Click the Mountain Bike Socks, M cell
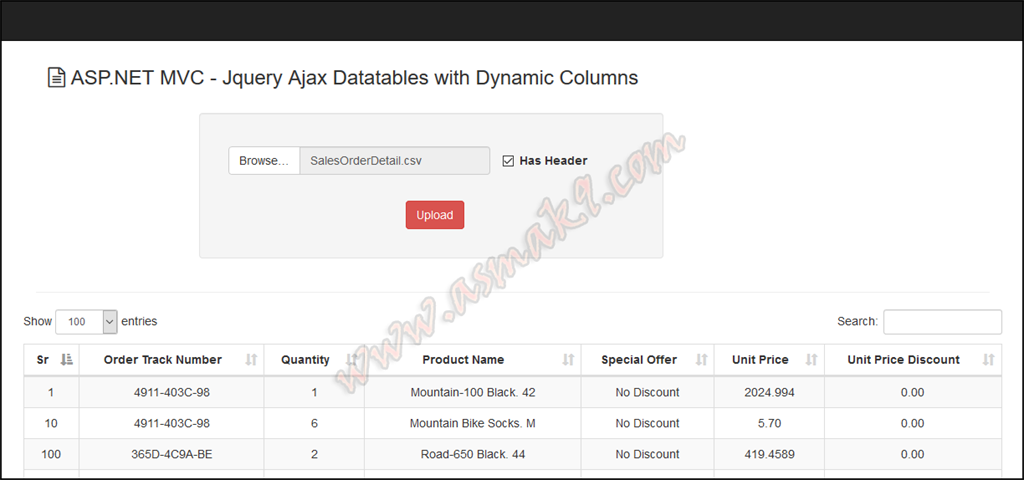The height and width of the screenshot is (480, 1024). 472,424
